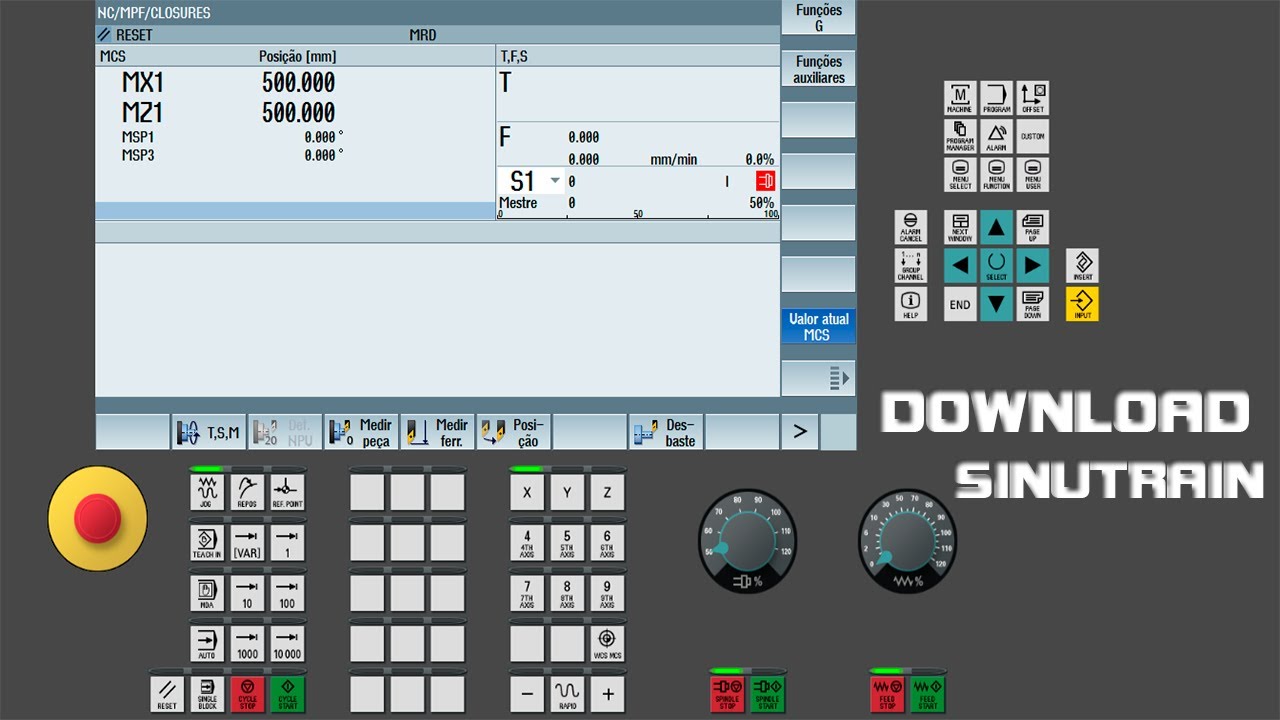Select the Y axis key
Image resolution: width=1280 pixels, height=720 pixels.
tap(567, 492)
